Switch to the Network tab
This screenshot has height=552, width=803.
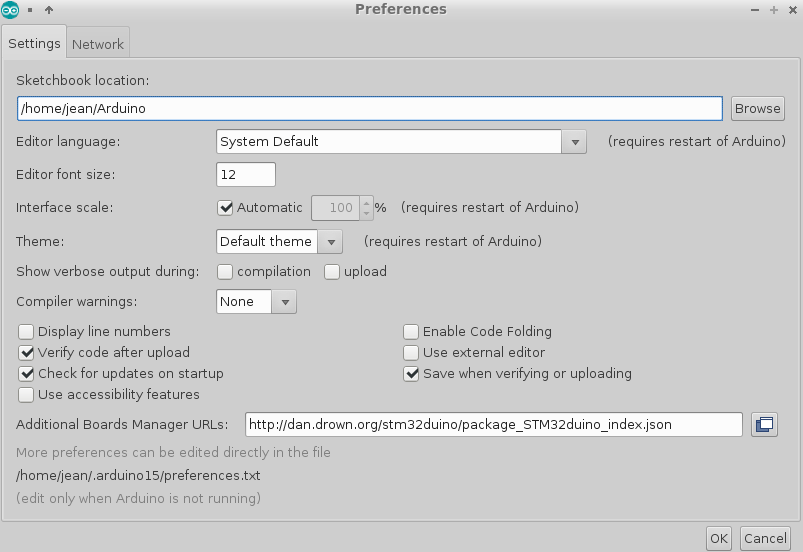click(x=98, y=44)
